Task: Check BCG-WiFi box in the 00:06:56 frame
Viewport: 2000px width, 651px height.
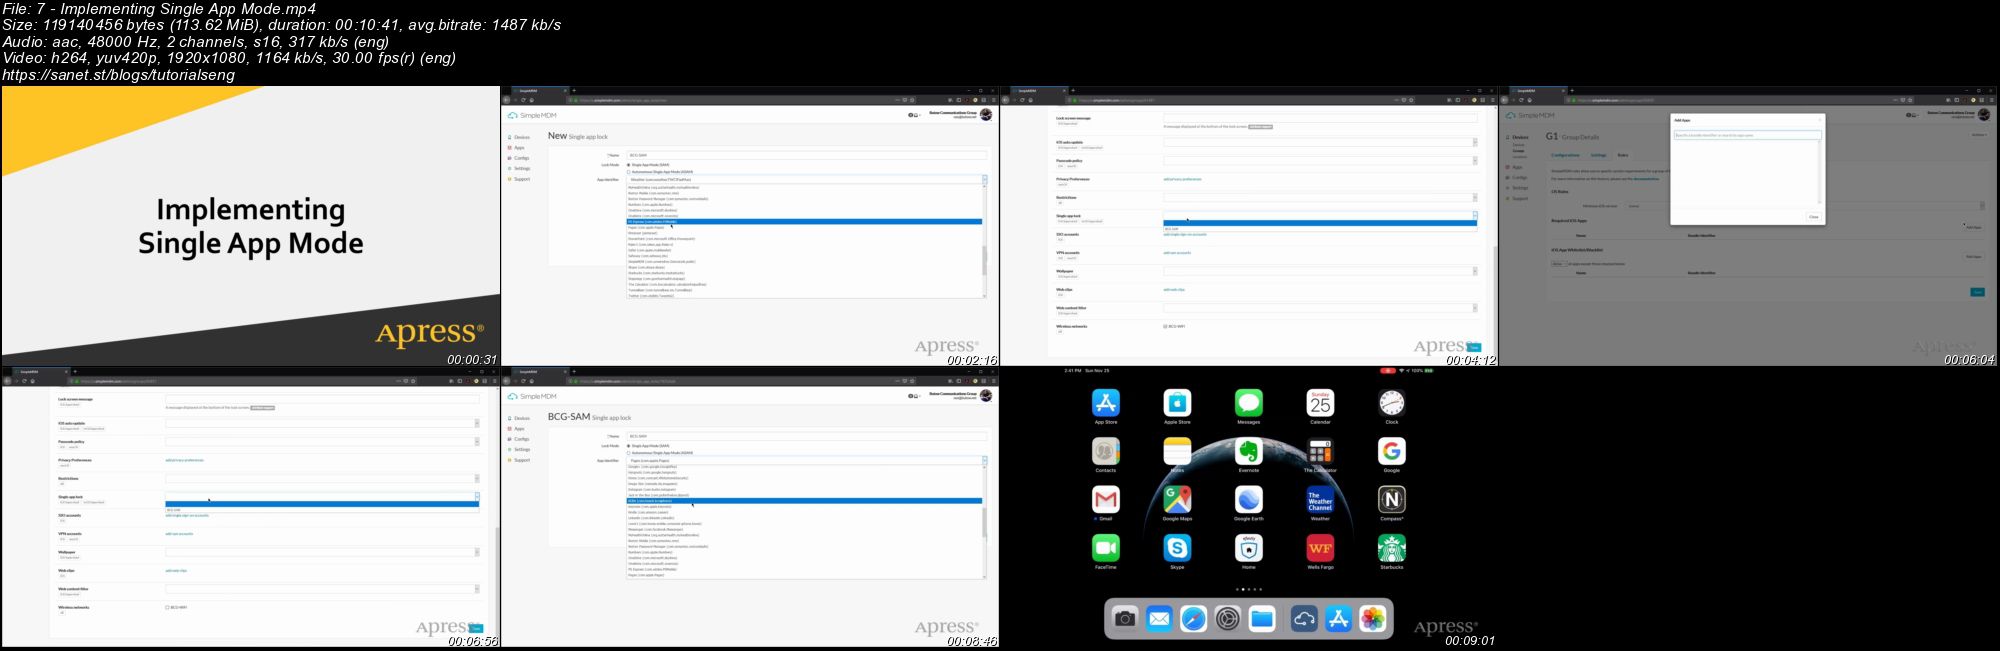Action: [167, 607]
